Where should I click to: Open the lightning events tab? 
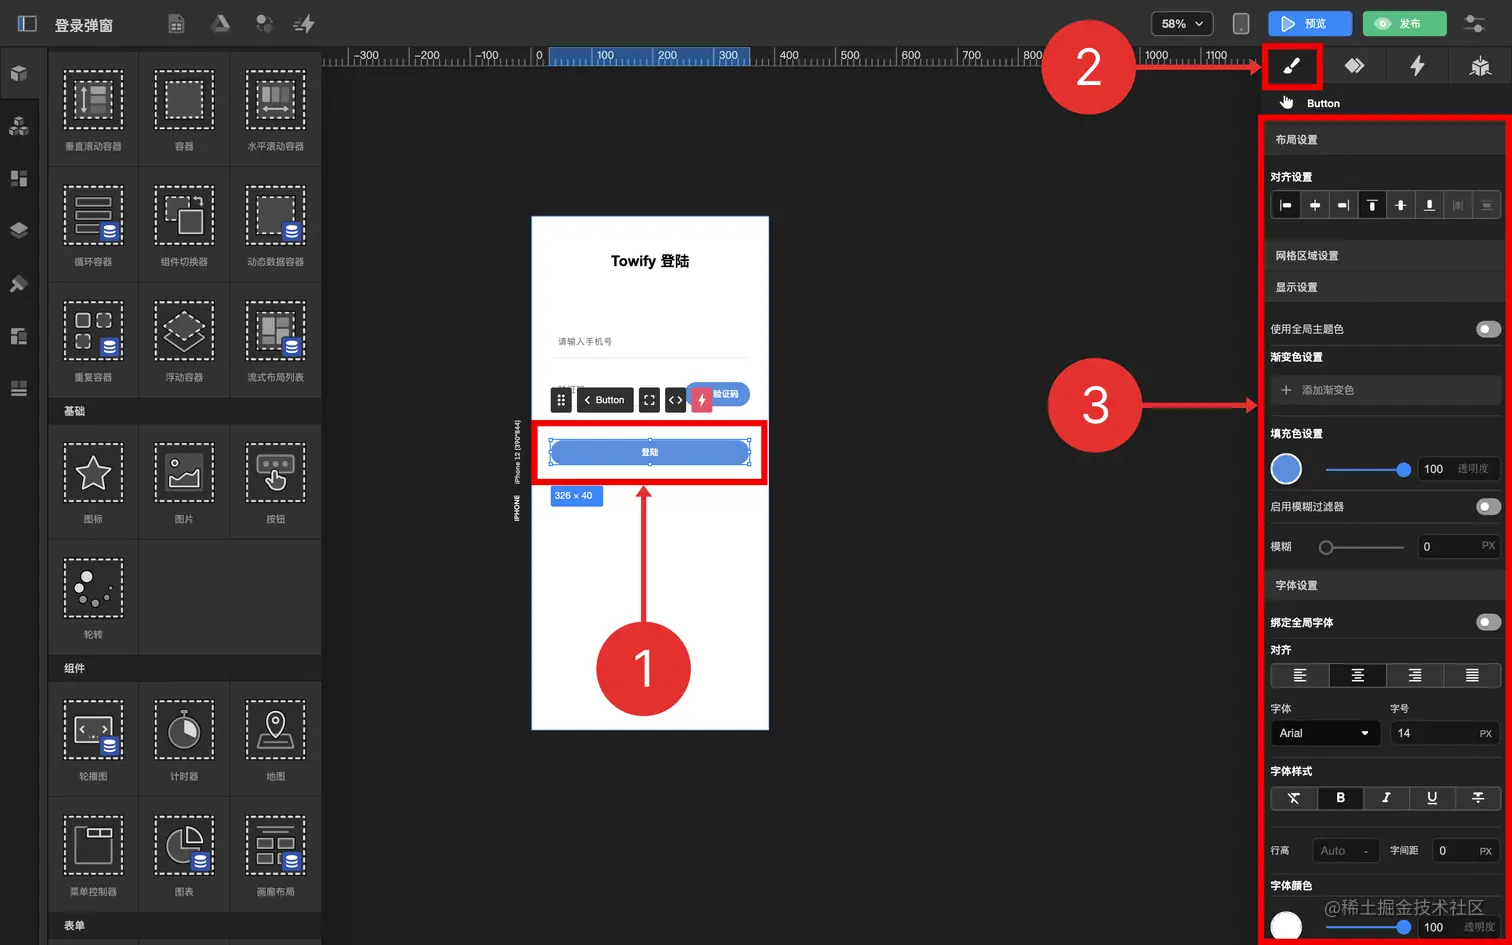[x=1417, y=66]
